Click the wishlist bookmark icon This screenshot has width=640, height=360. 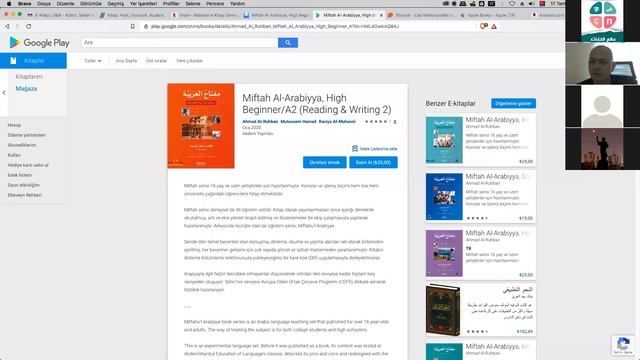(x=355, y=149)
